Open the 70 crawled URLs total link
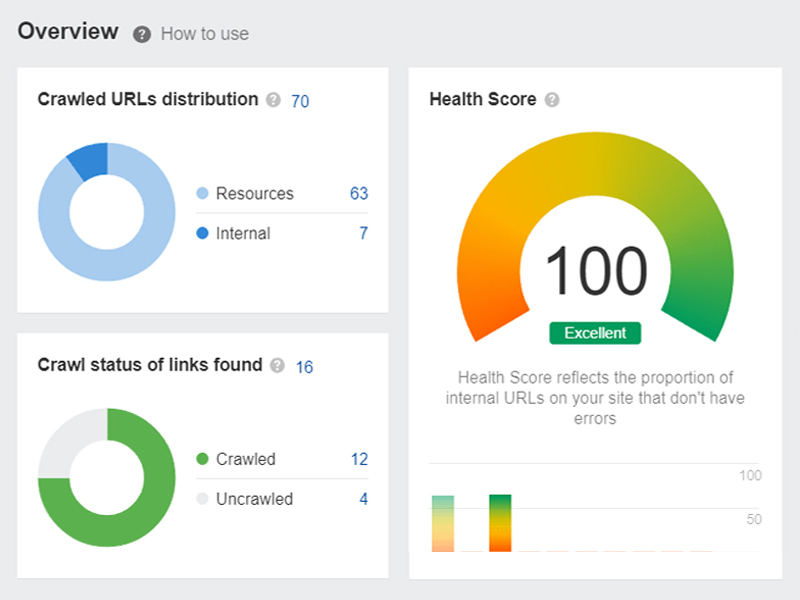 tap(300, 101)
